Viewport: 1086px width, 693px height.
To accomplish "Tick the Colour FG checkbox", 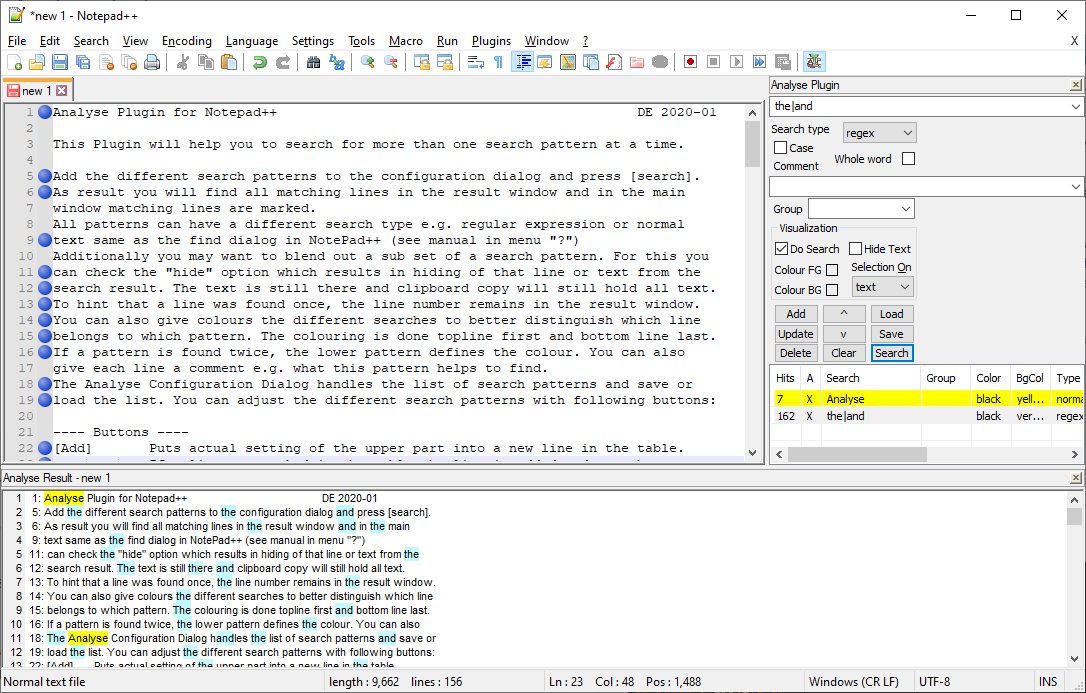I will (x=833, y=270).
